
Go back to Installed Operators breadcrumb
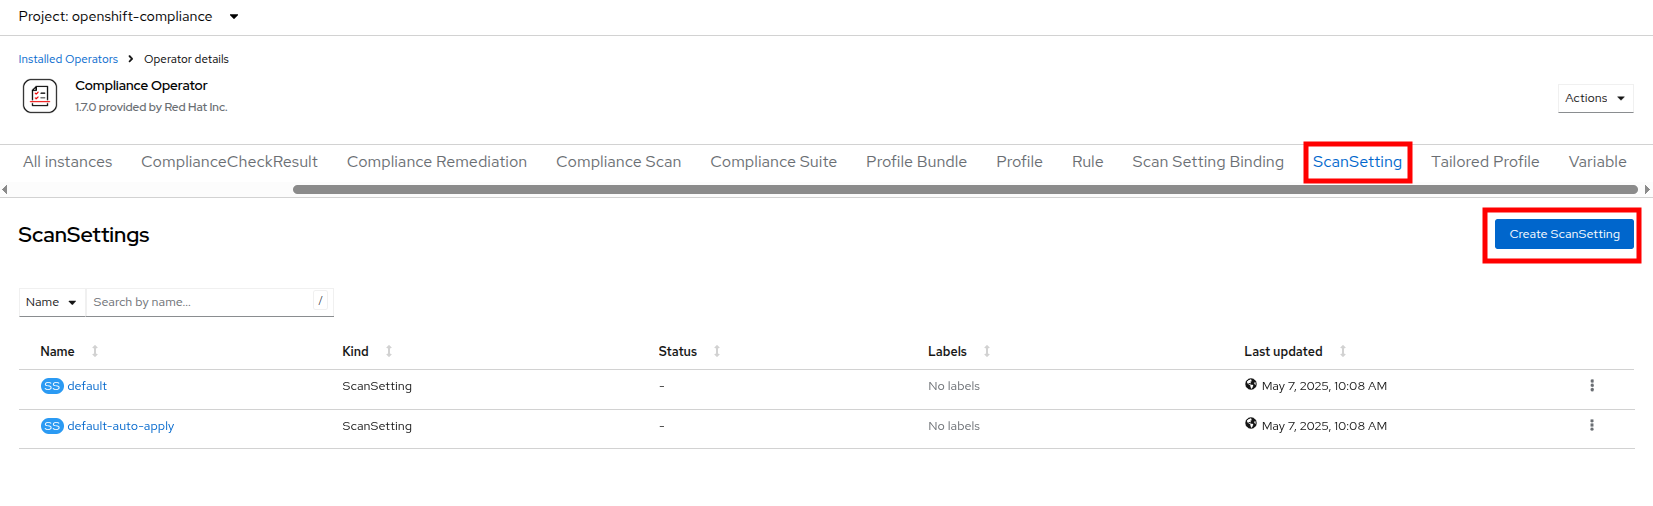(x=68, y=59)
